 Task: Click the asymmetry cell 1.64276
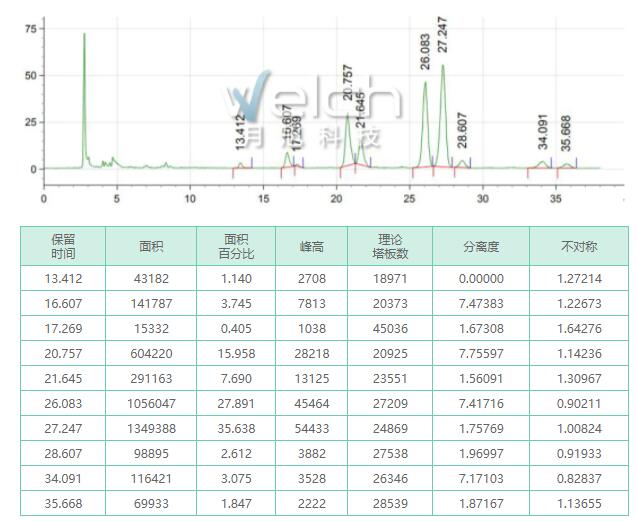579,327
